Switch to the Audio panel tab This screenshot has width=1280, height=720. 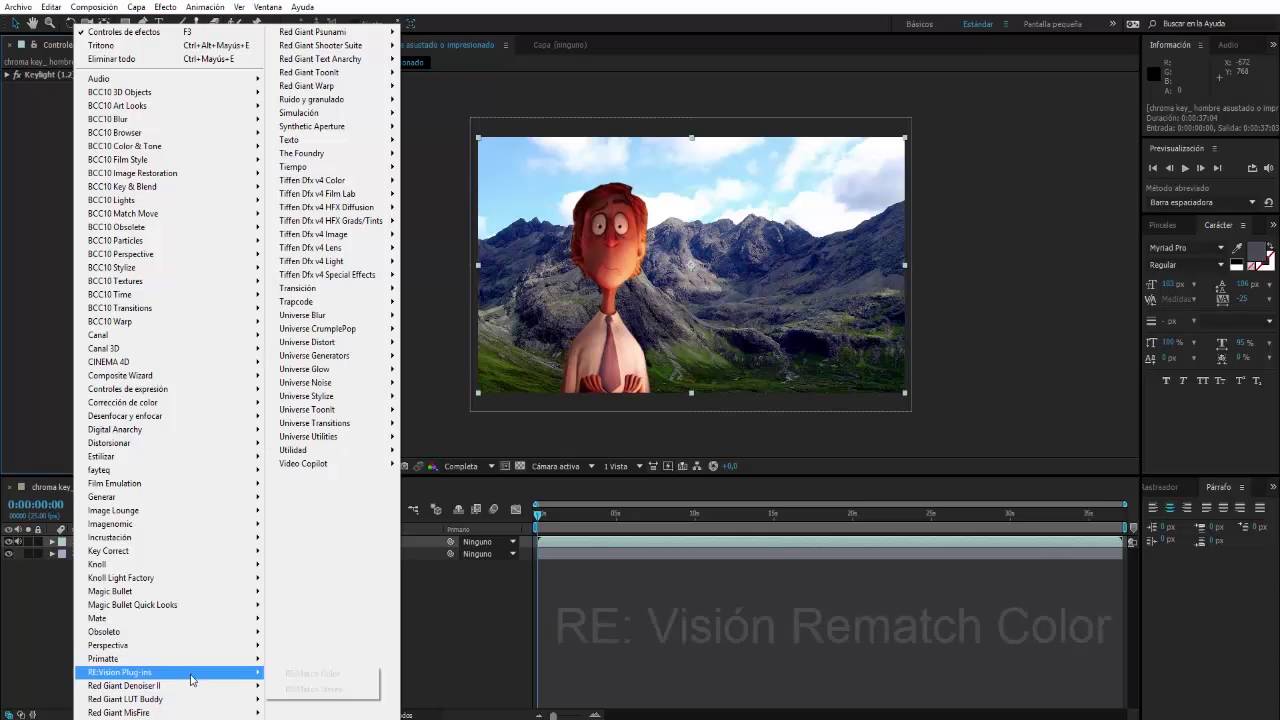pyautogui.click(x=1228, y=45)
